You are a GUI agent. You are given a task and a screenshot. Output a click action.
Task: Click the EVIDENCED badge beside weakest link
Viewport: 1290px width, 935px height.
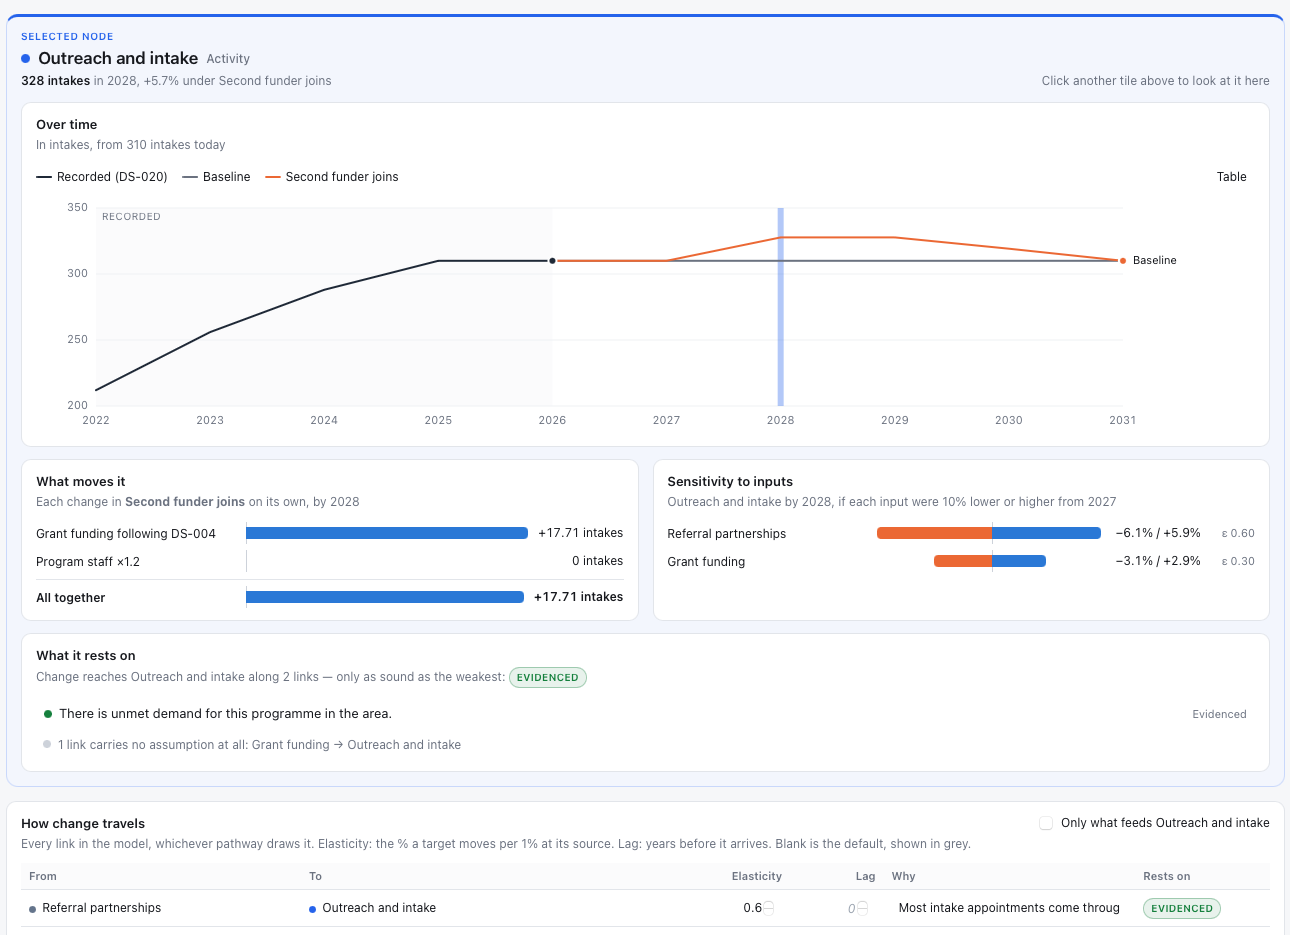(x=548, y=677)
